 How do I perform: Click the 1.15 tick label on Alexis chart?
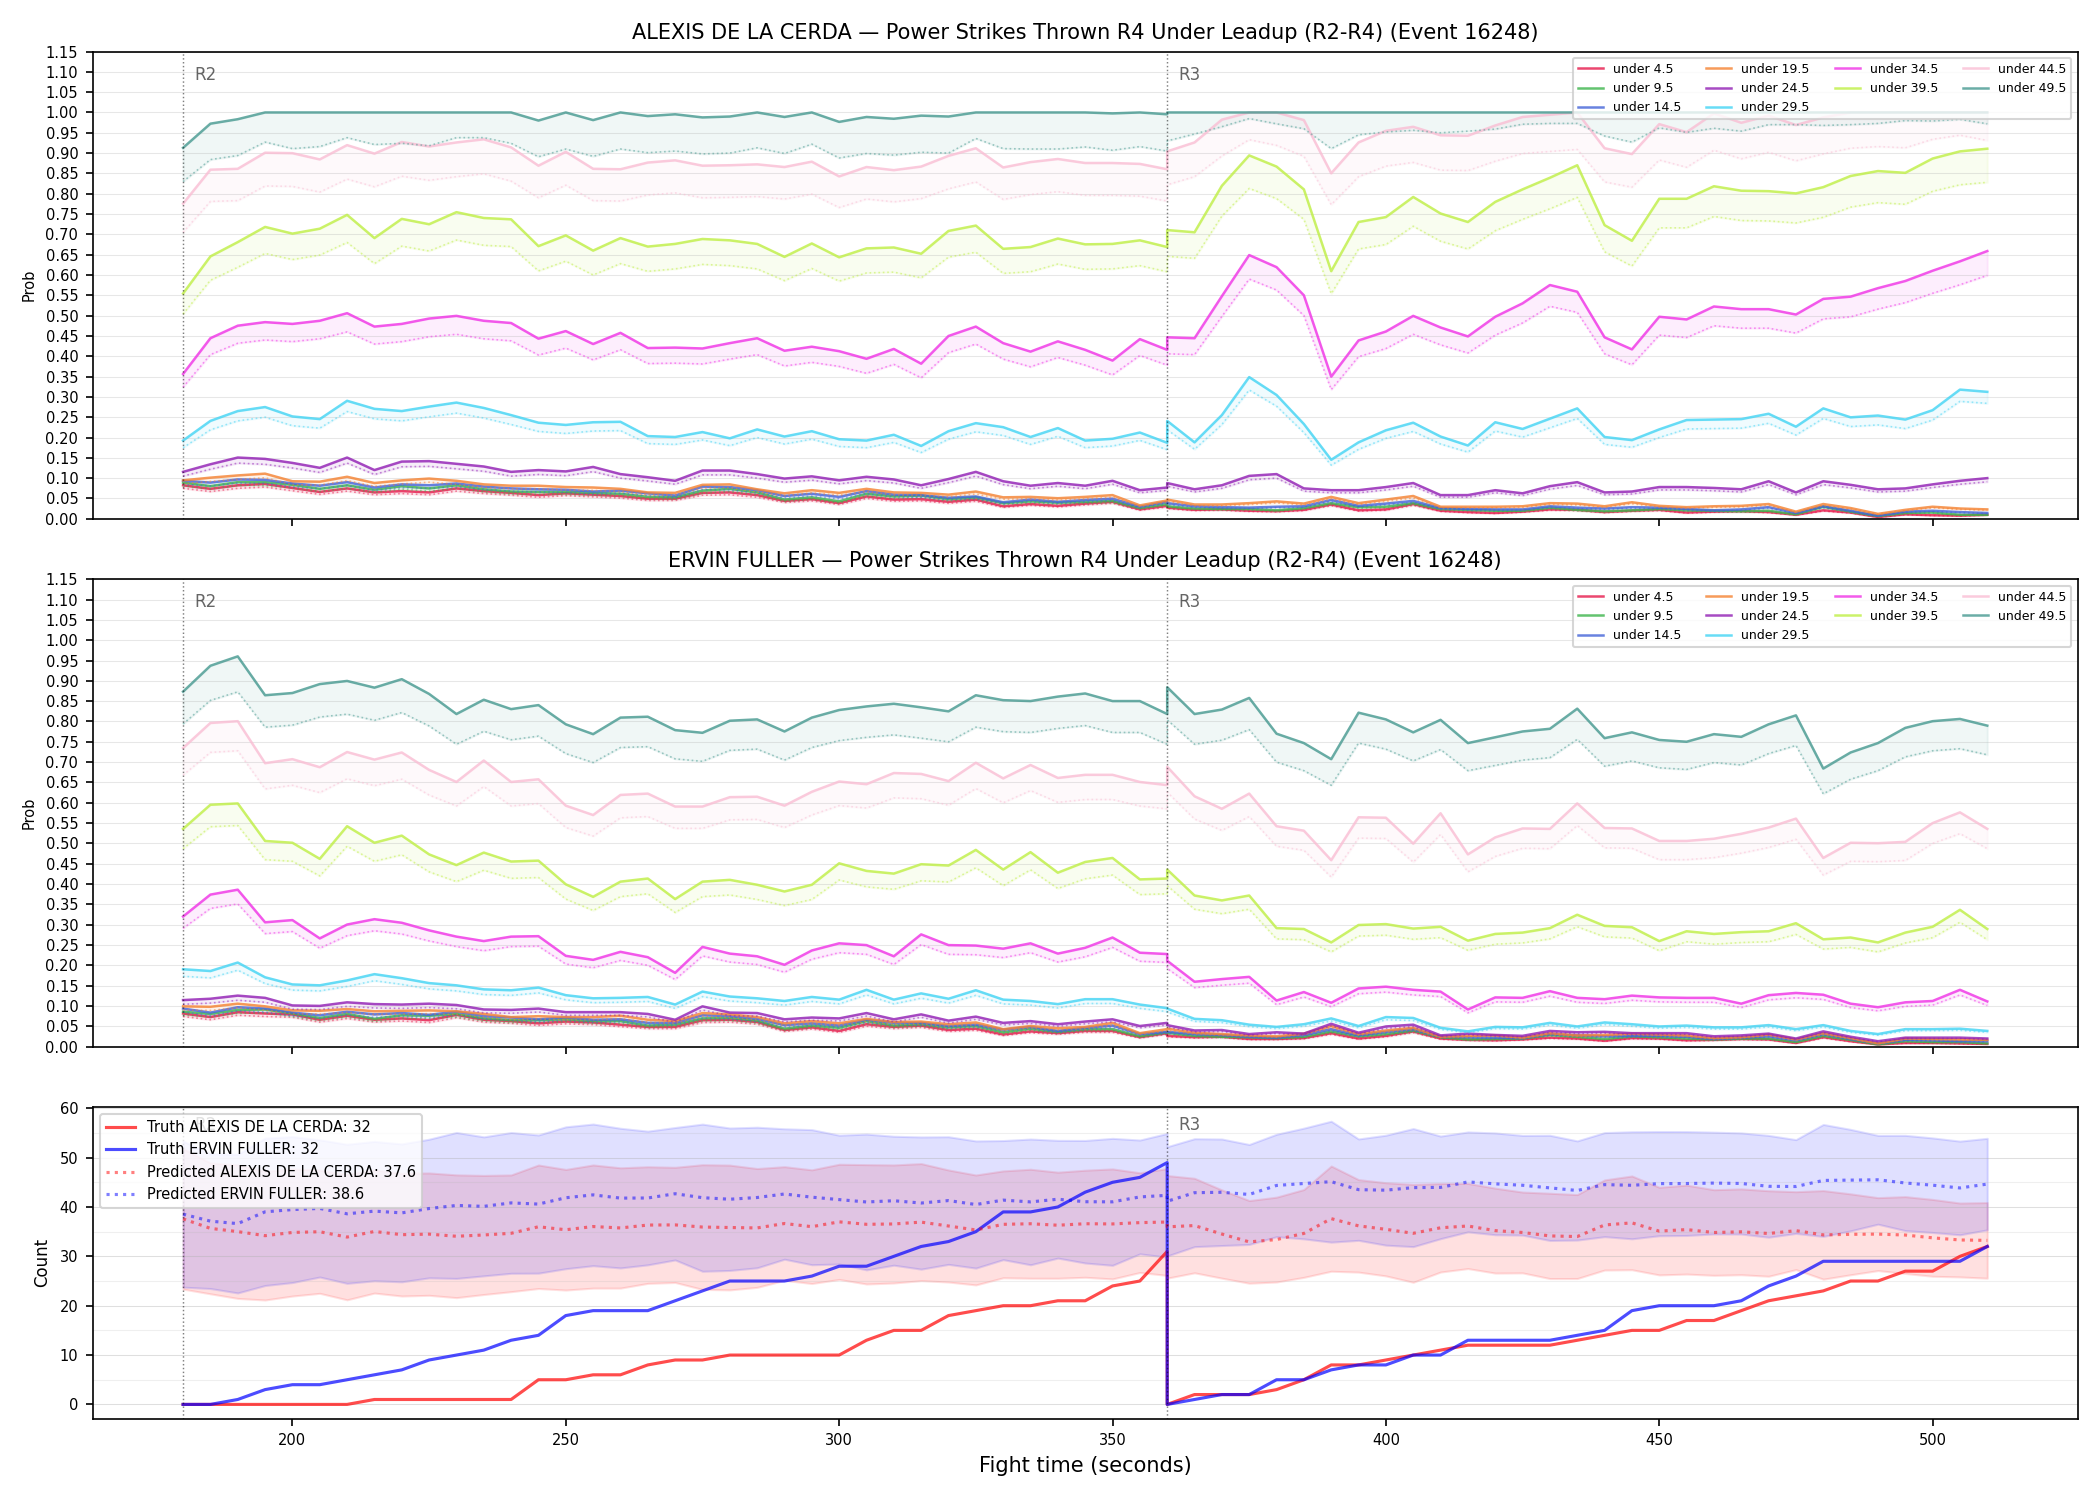pos(62,52)
